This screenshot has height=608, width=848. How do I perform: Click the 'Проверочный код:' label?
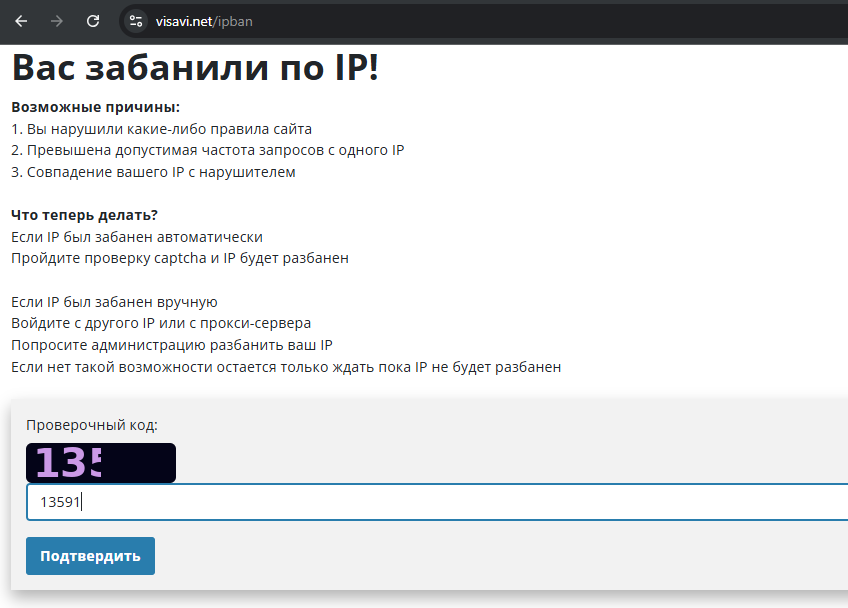tap(92, 425)
